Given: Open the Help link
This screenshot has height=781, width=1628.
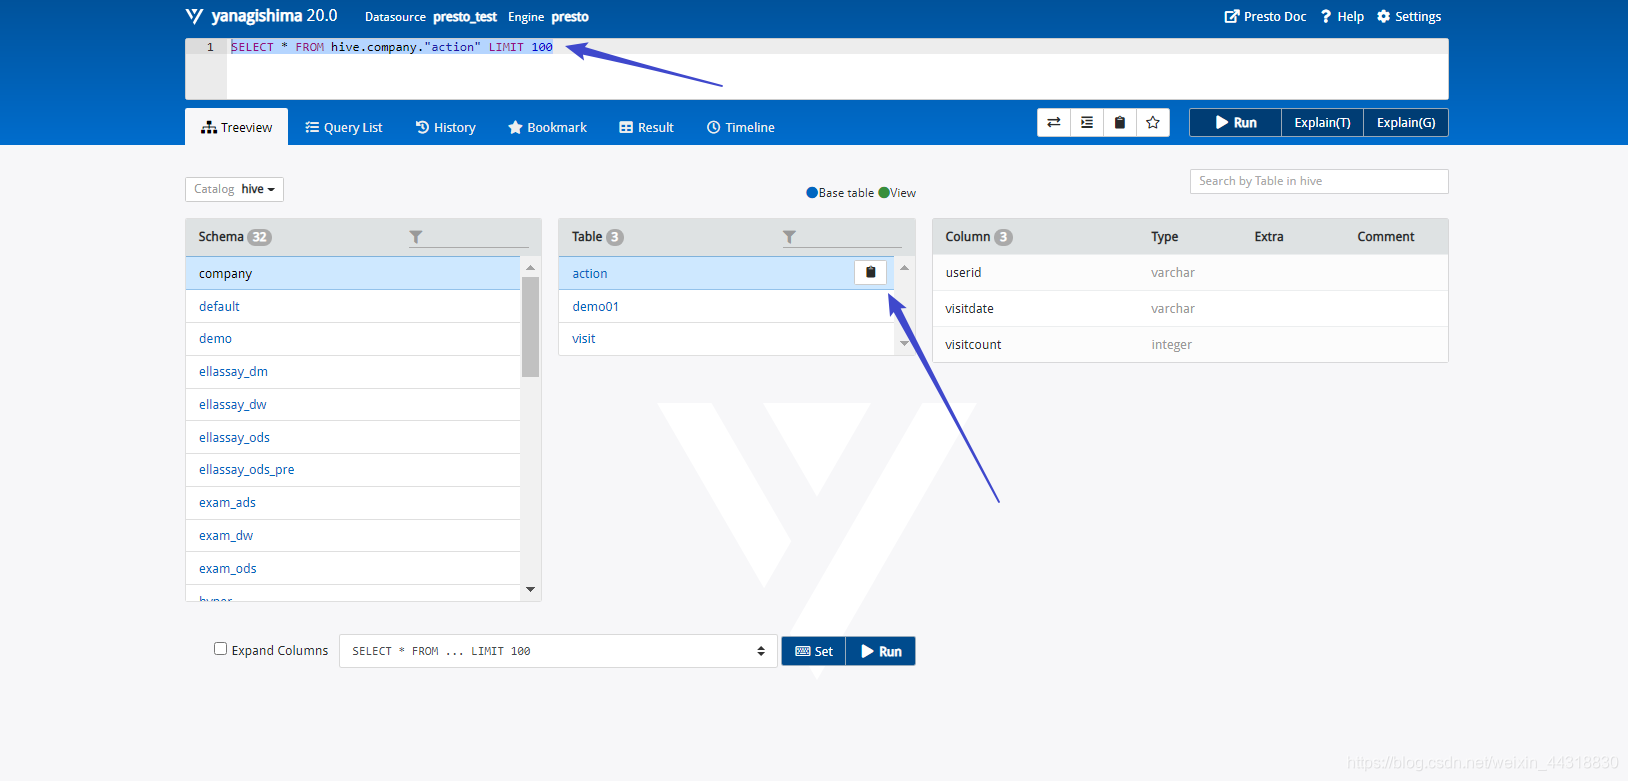Looking at the screenshot, I should (x=1342, y=16).
